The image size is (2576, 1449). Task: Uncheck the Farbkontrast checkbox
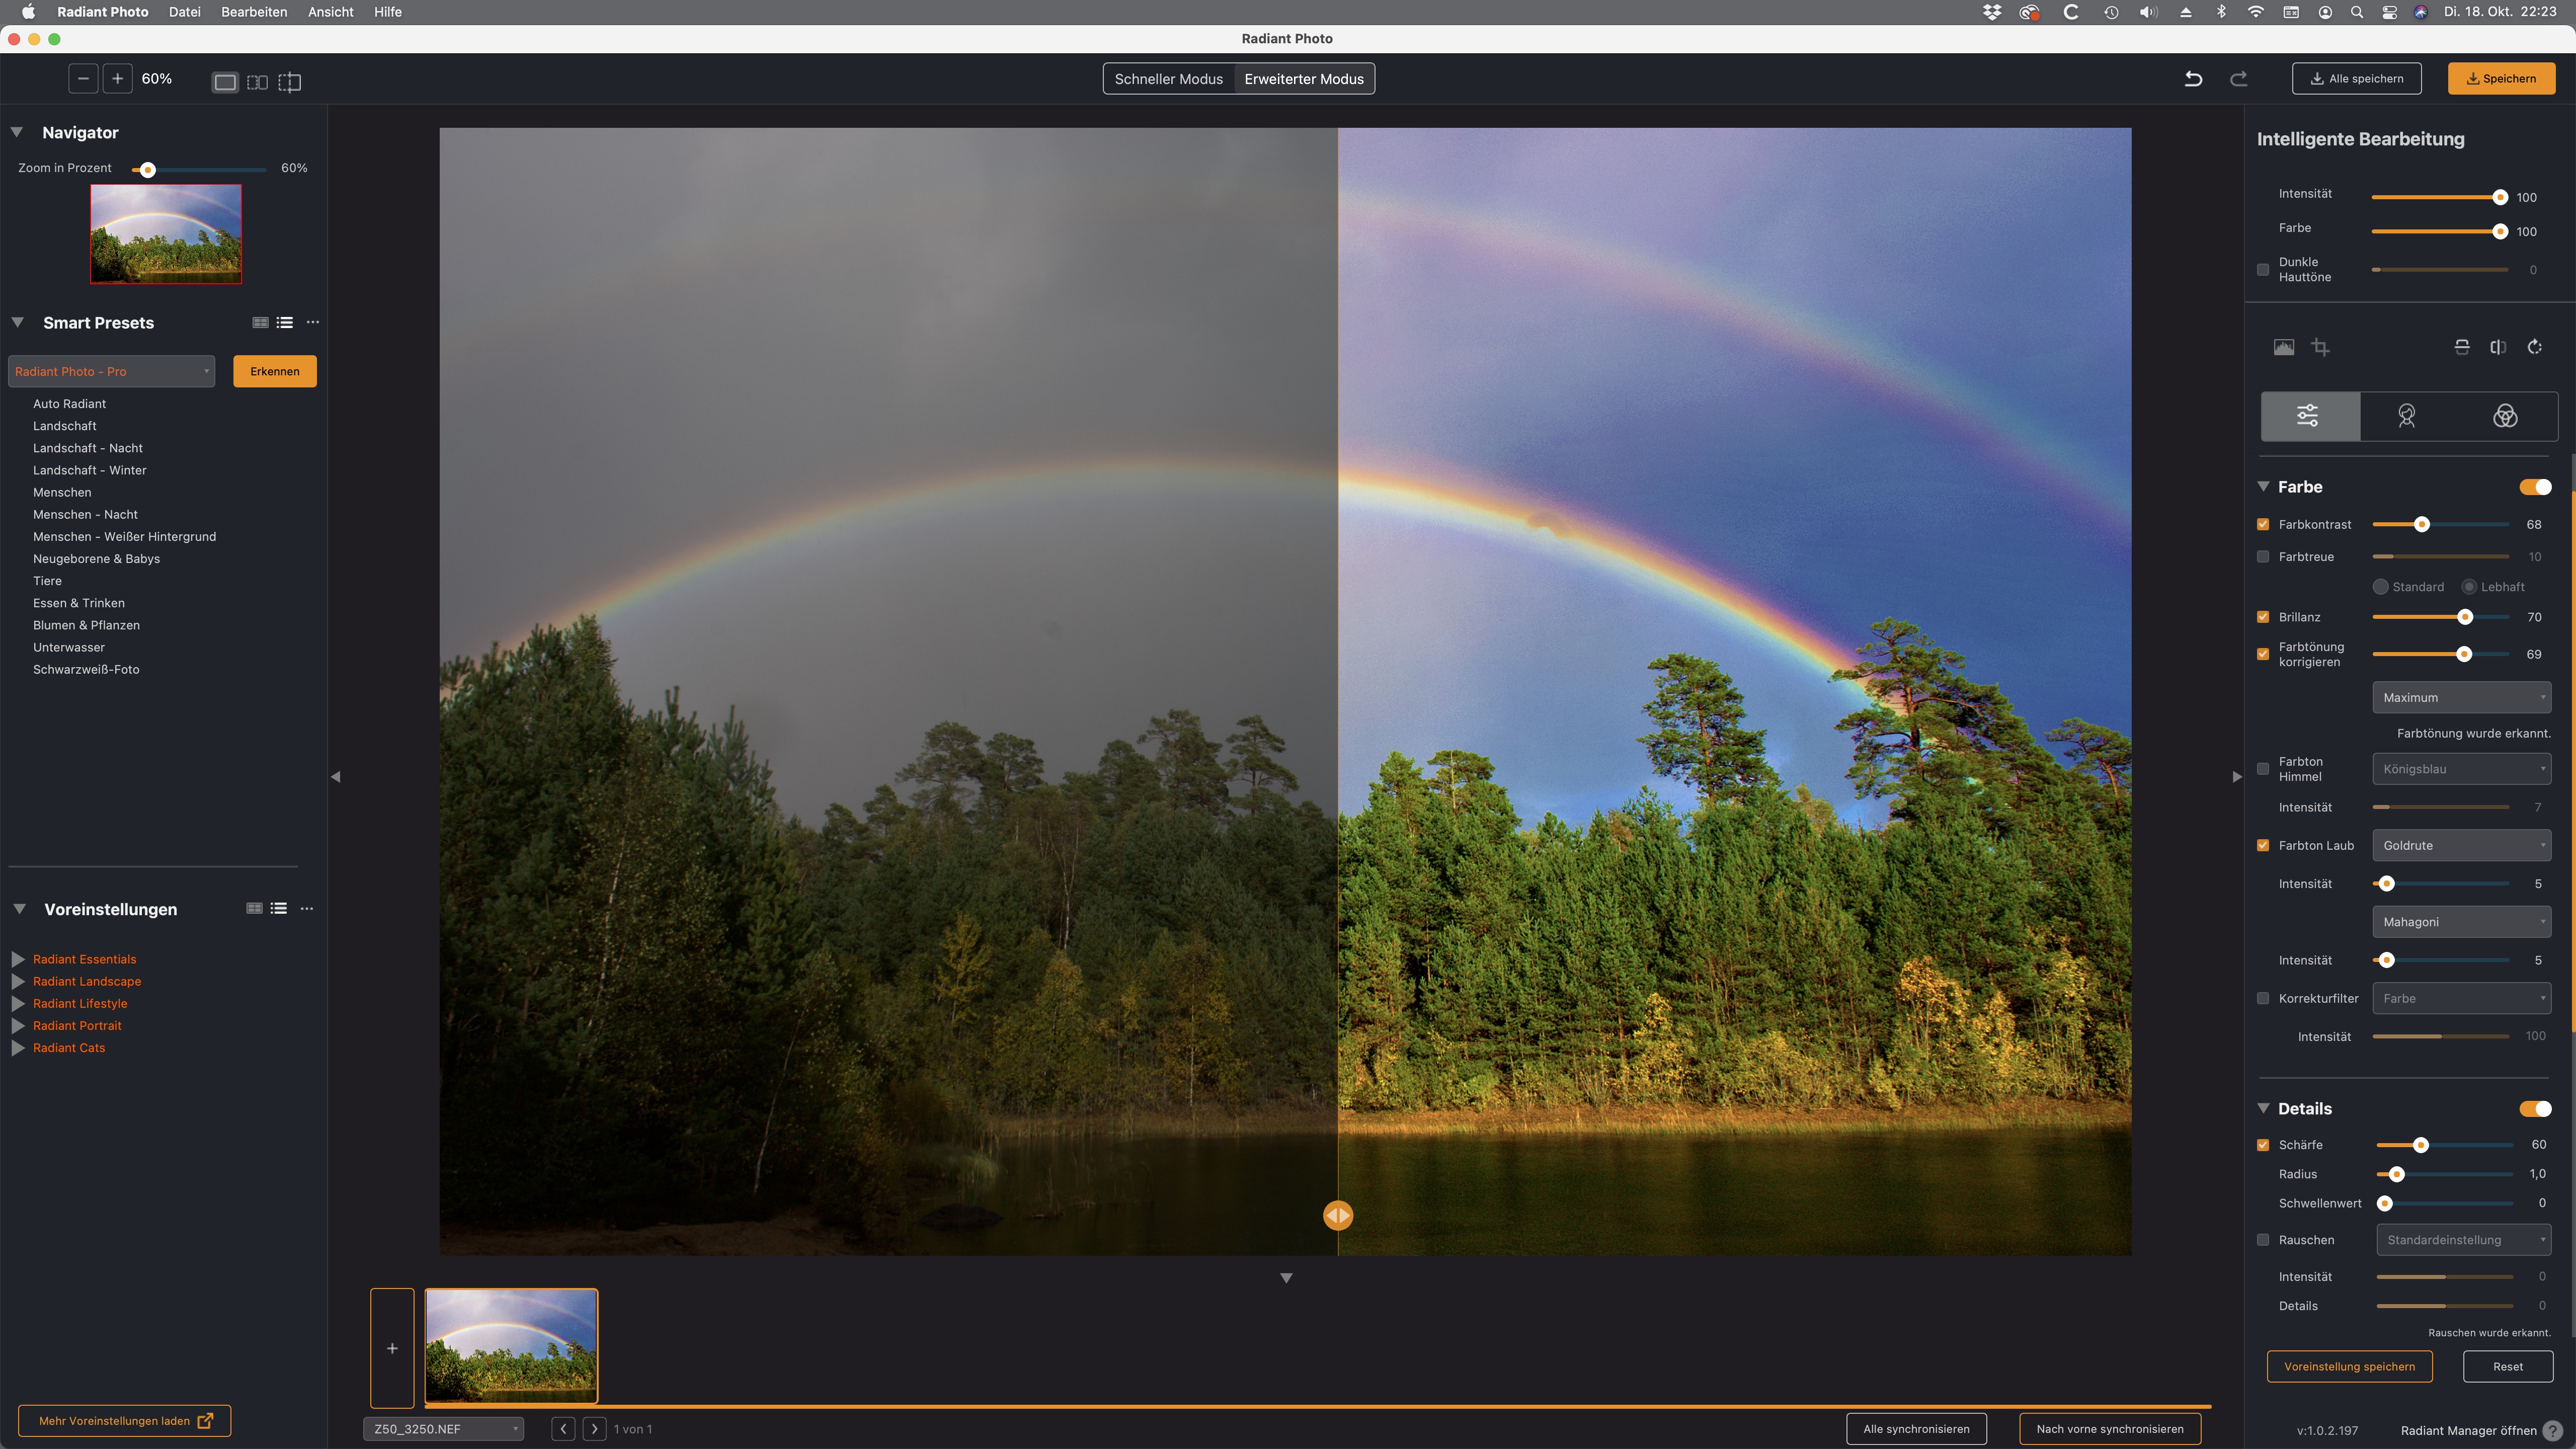click(2263, 524)
